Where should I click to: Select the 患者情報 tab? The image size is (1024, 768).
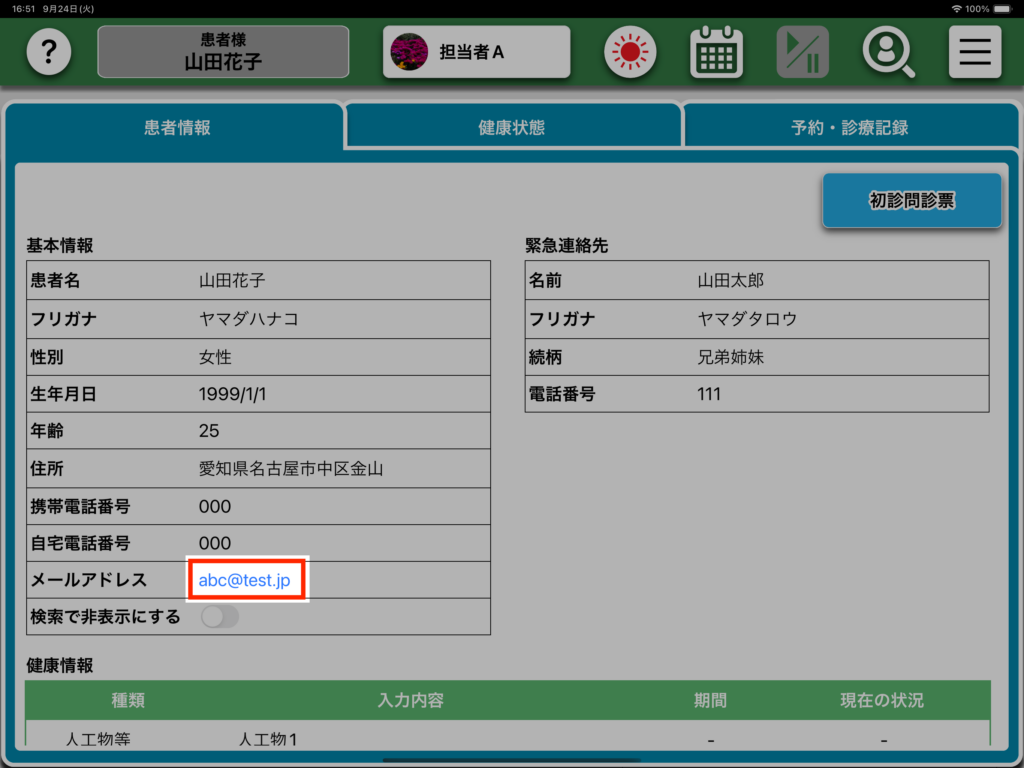pyautogui.click(x=177, y=128)
